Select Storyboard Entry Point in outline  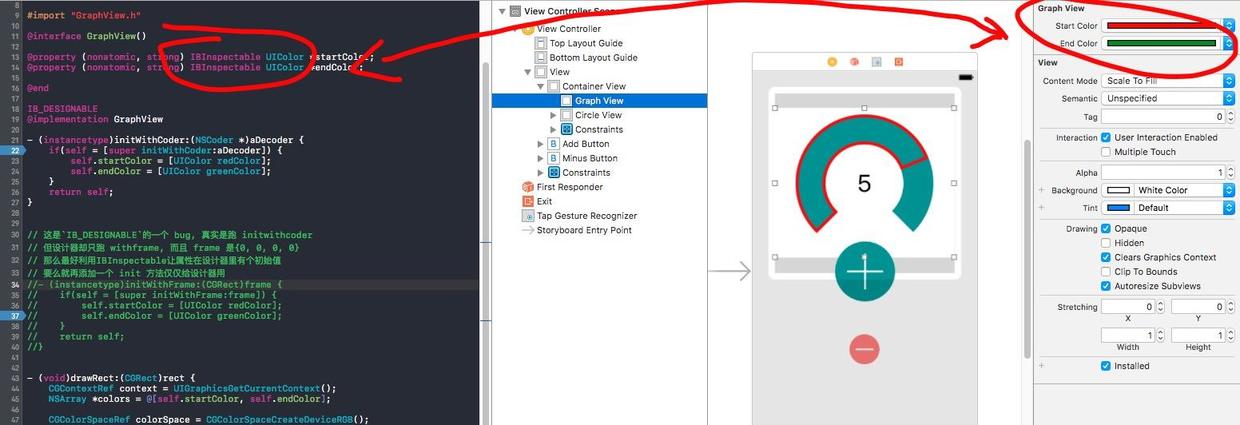[585, 230]
